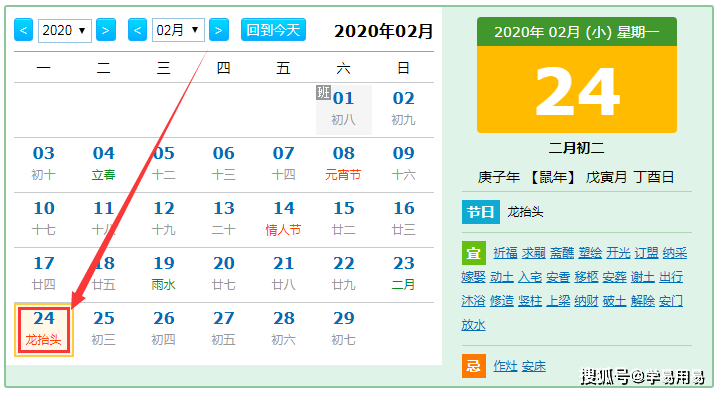Image resolution: width=720 pixels, height=394 pixels.
Task: Open the 纳财 link
Action: (x=586, y=301)
